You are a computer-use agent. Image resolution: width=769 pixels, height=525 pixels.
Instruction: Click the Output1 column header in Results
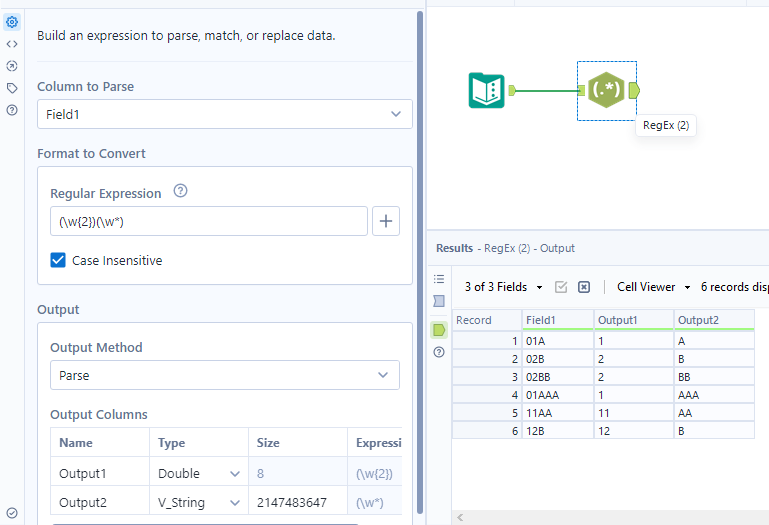[634, 320]
